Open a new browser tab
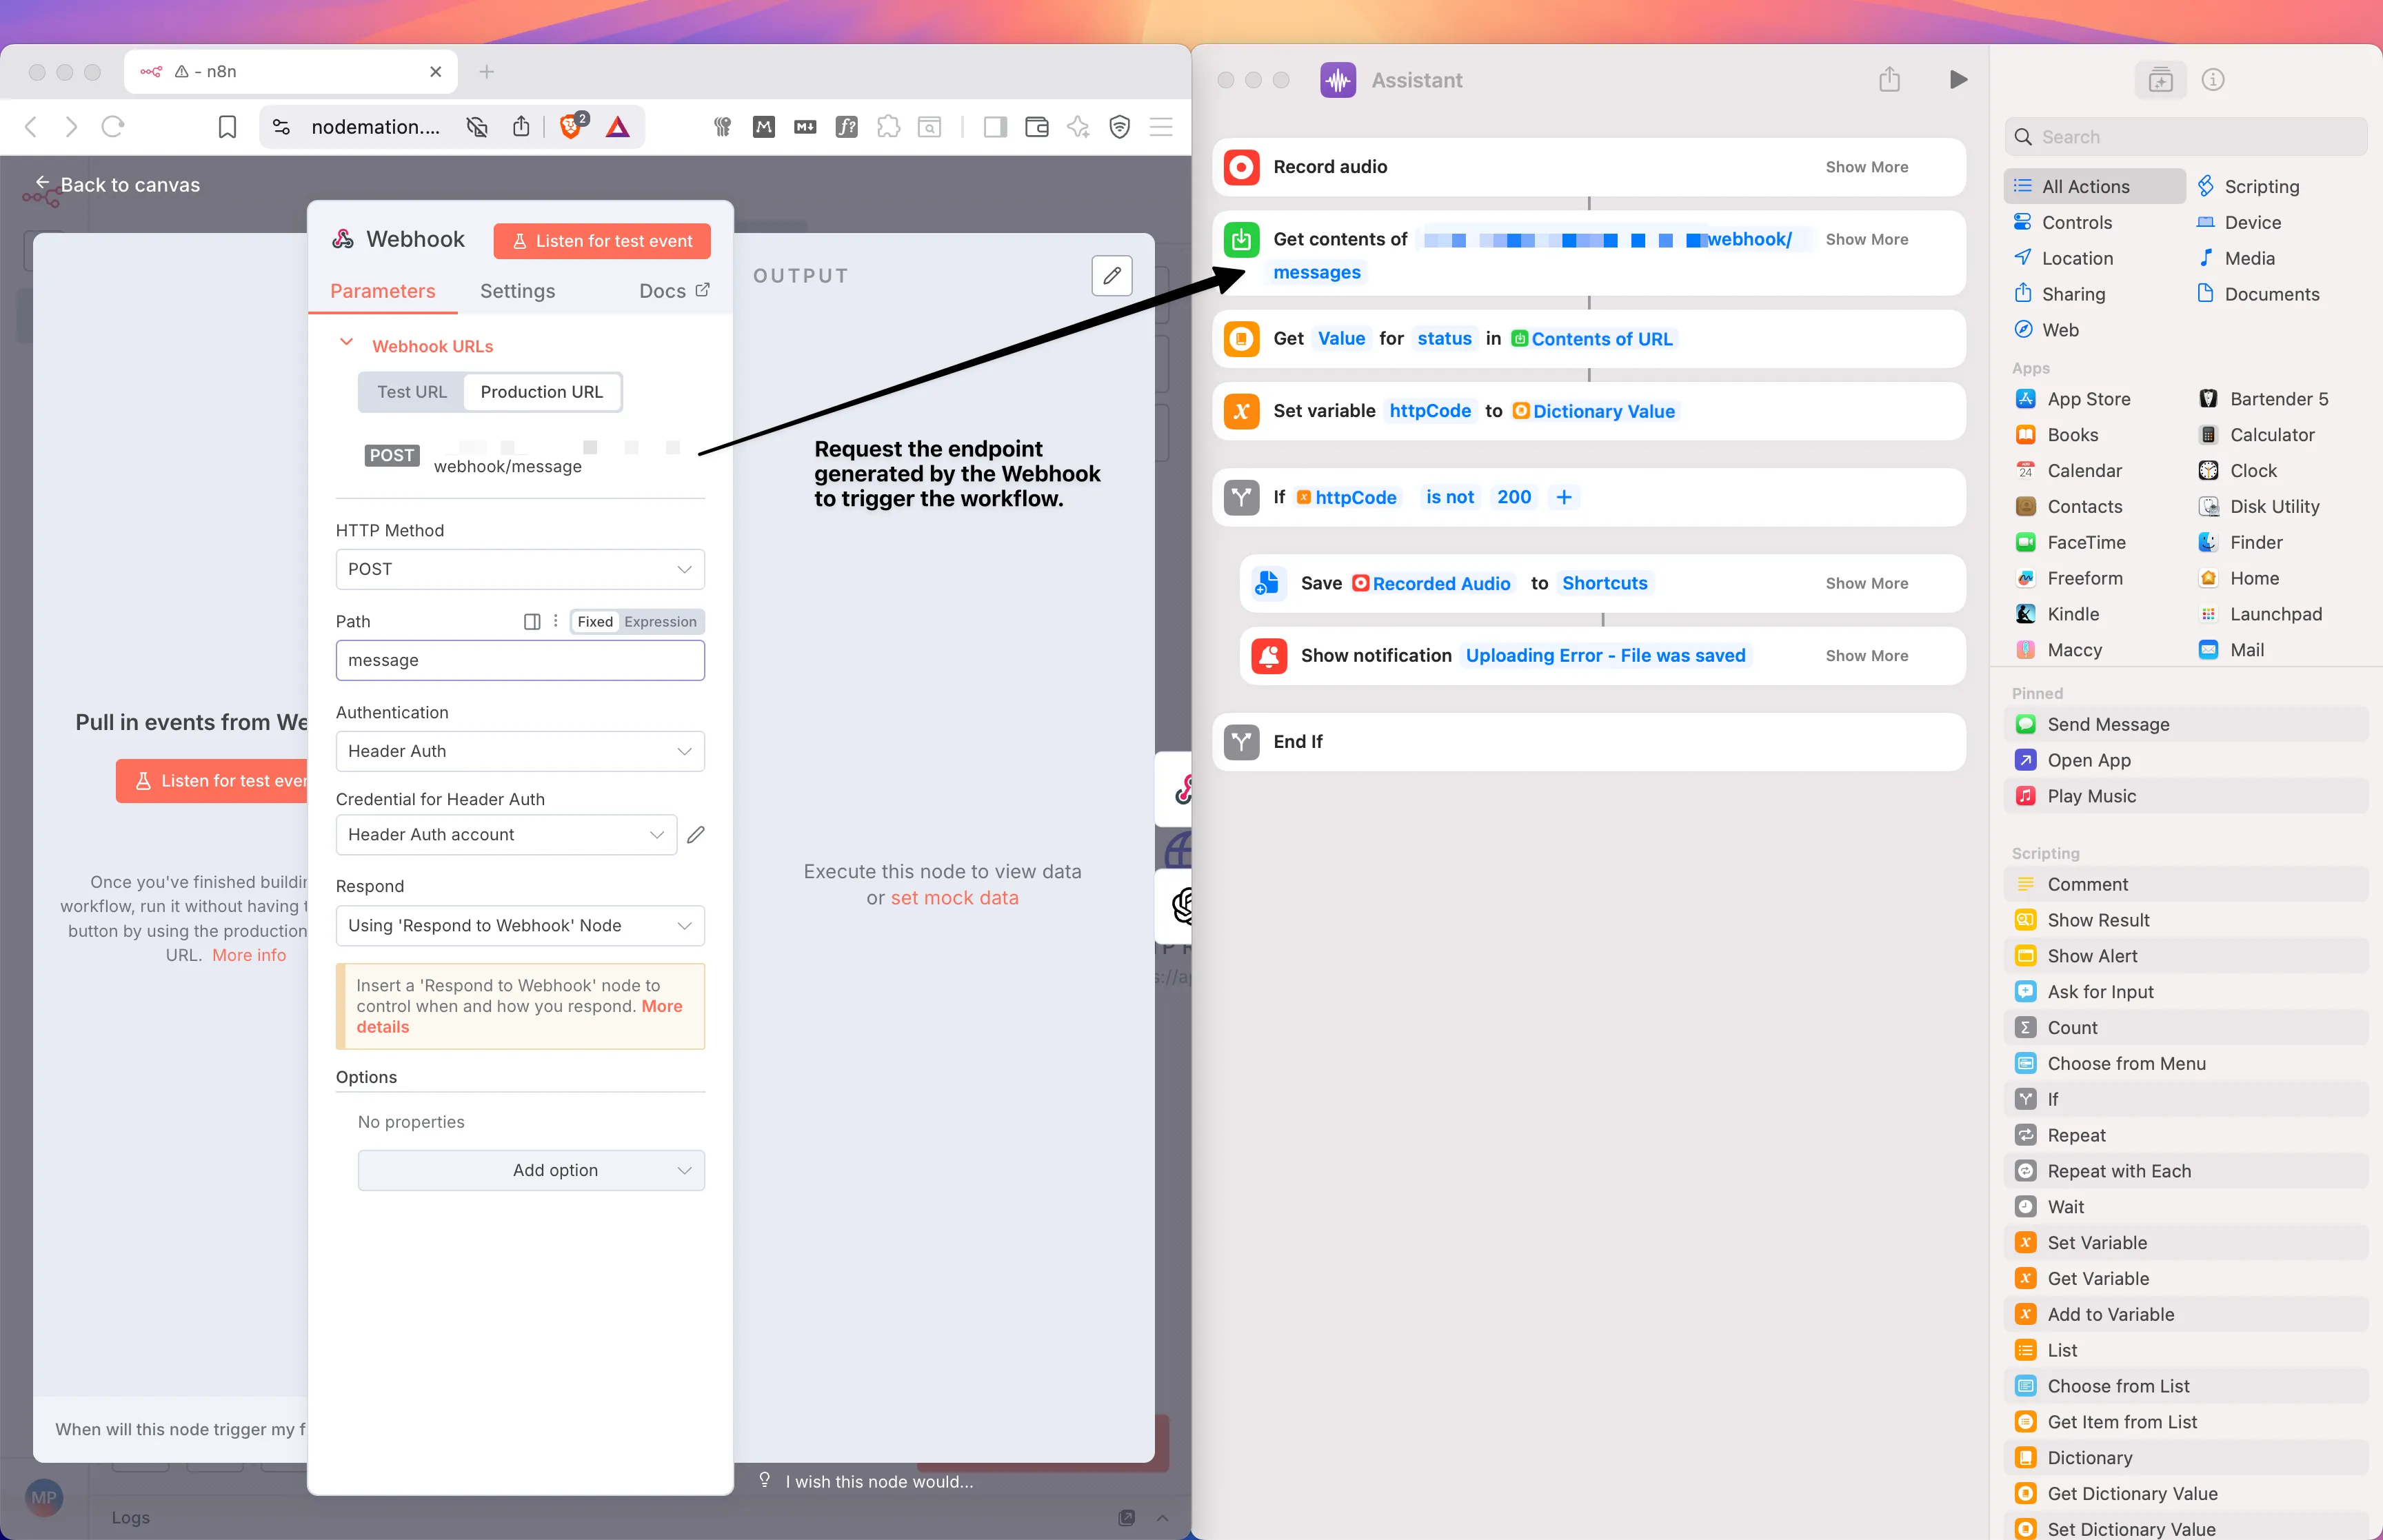This screenshot has width=2383, height=1540. tap(486, 72)
